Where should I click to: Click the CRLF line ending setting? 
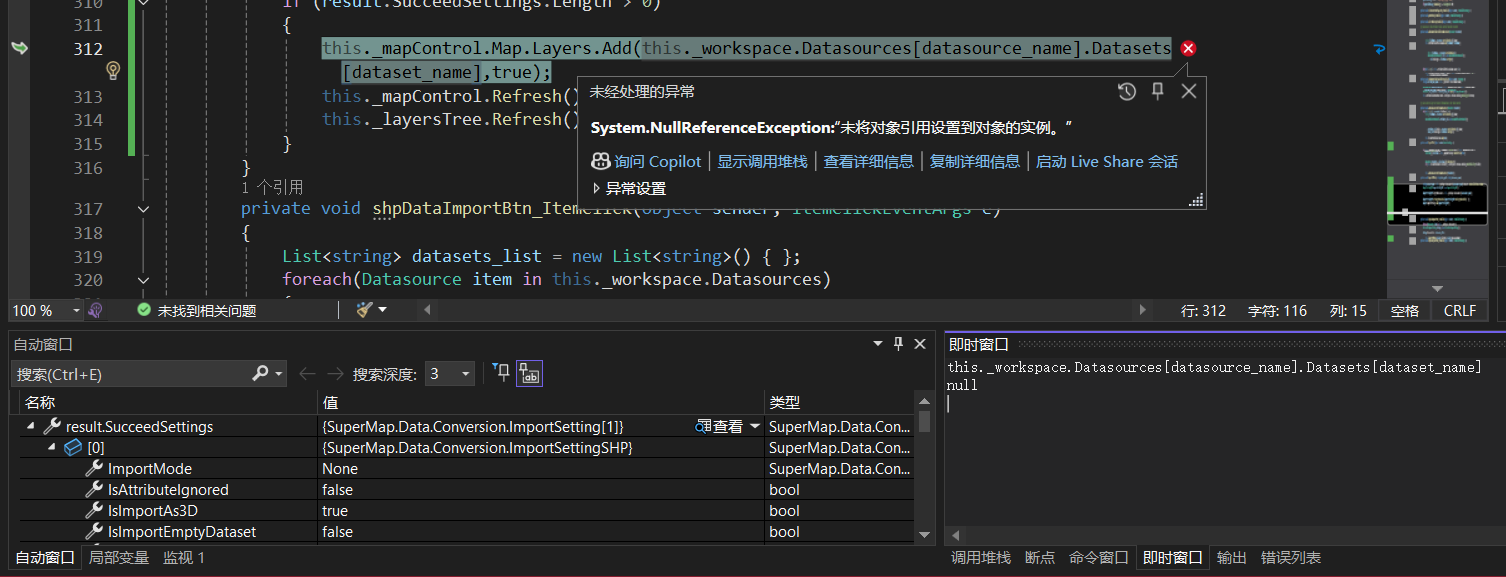tap(1460, 311)
